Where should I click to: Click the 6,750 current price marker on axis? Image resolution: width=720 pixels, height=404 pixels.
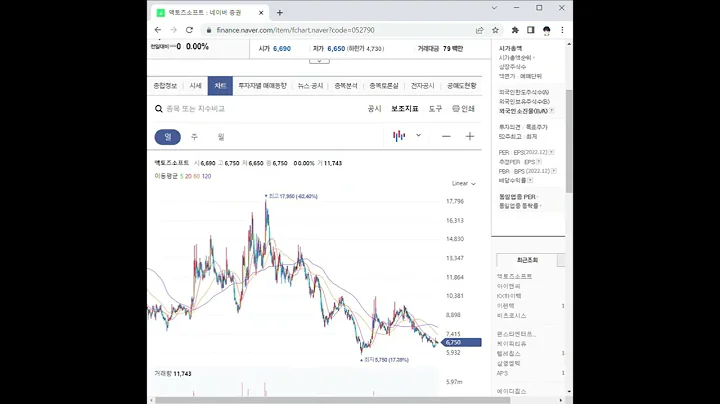[461, 342]
